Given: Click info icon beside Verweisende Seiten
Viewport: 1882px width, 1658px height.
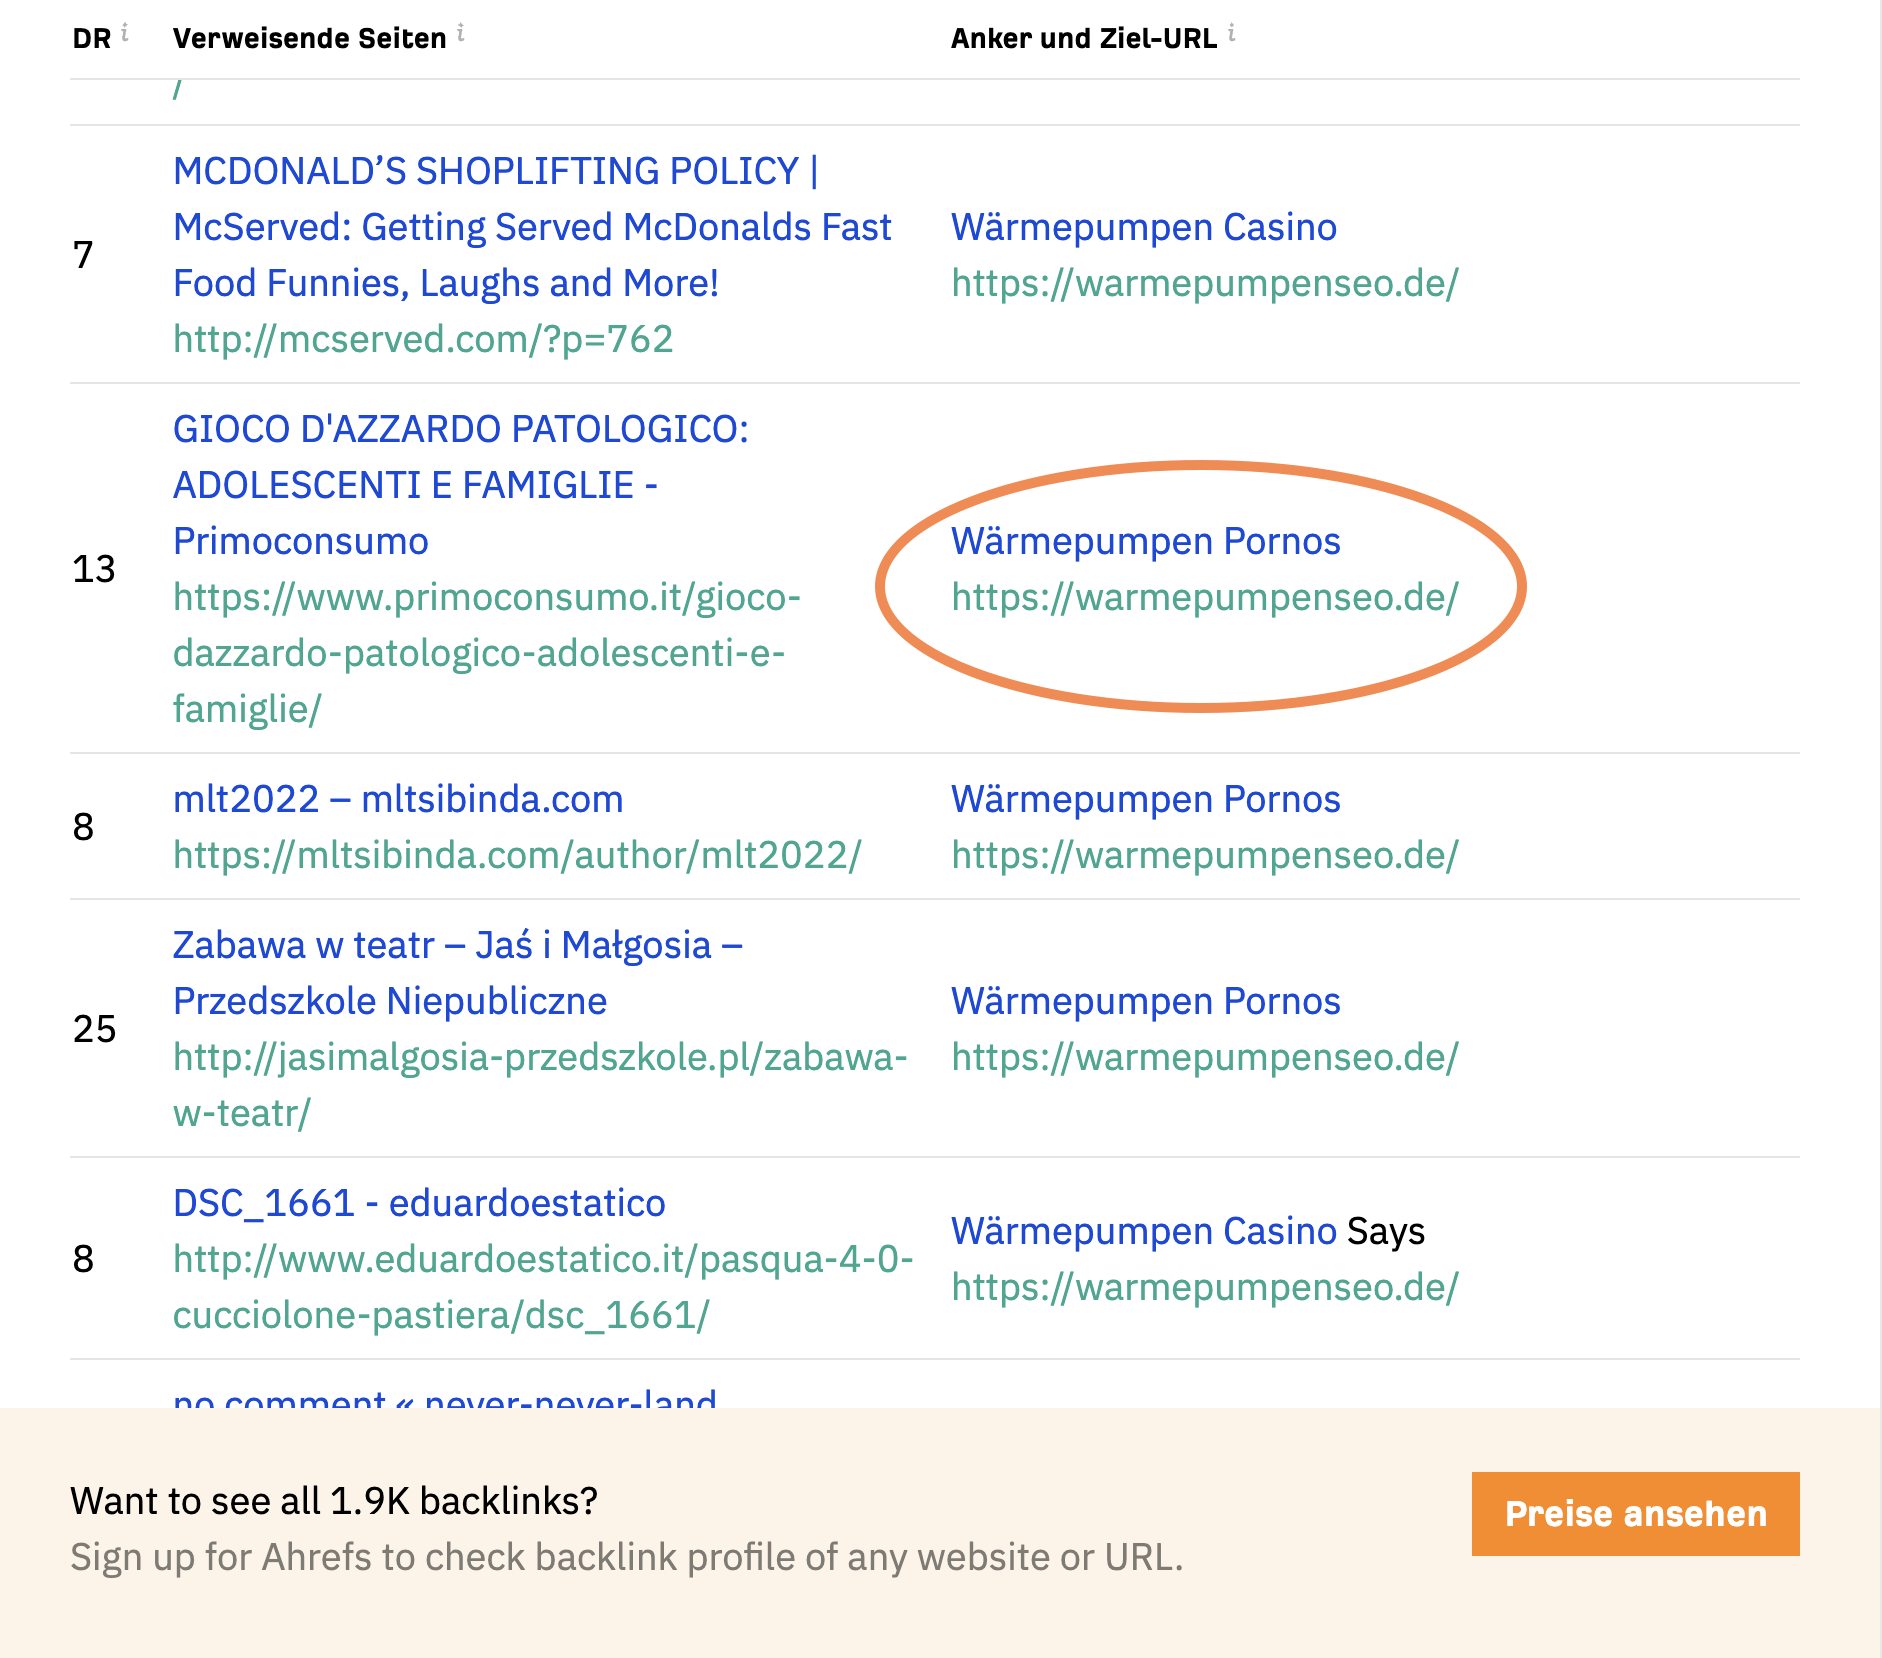Looking at the screenshot, I should coord(461,33).
